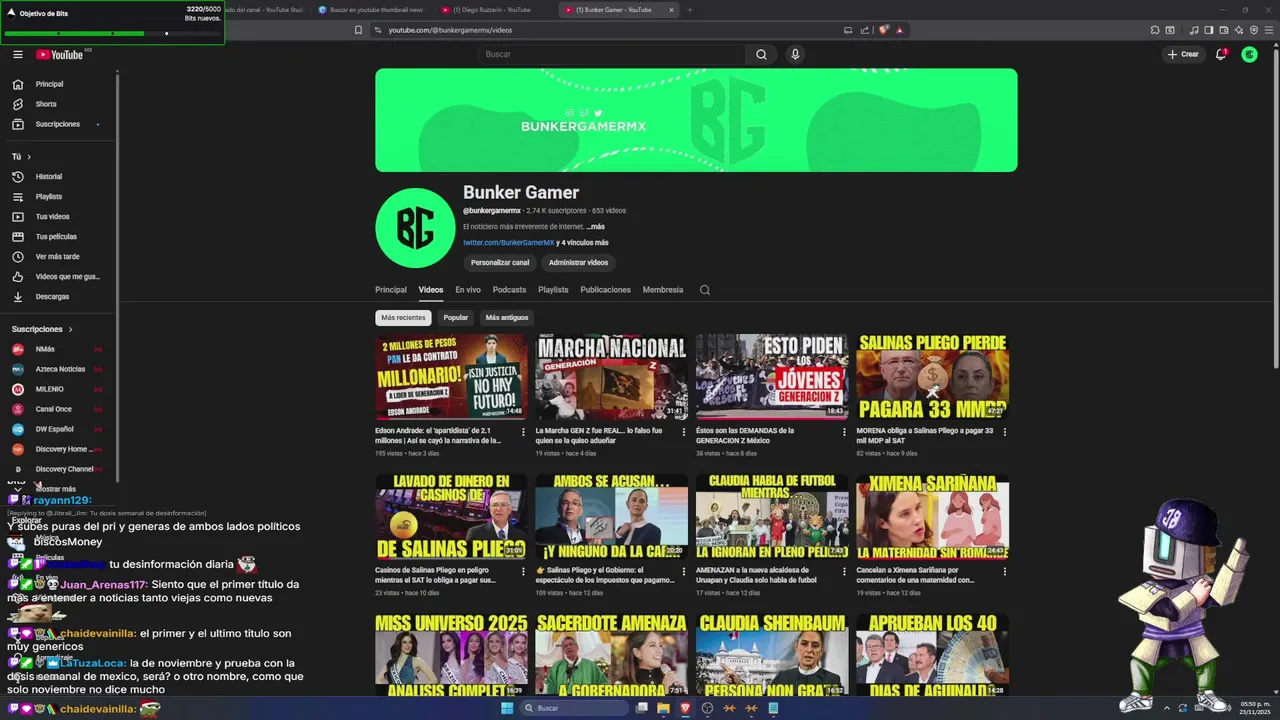Select the Más recientes filter chip
Image resolution: width=1280 pixels, height=720 pixels.
pyautogui.click(x=403, y=318)
